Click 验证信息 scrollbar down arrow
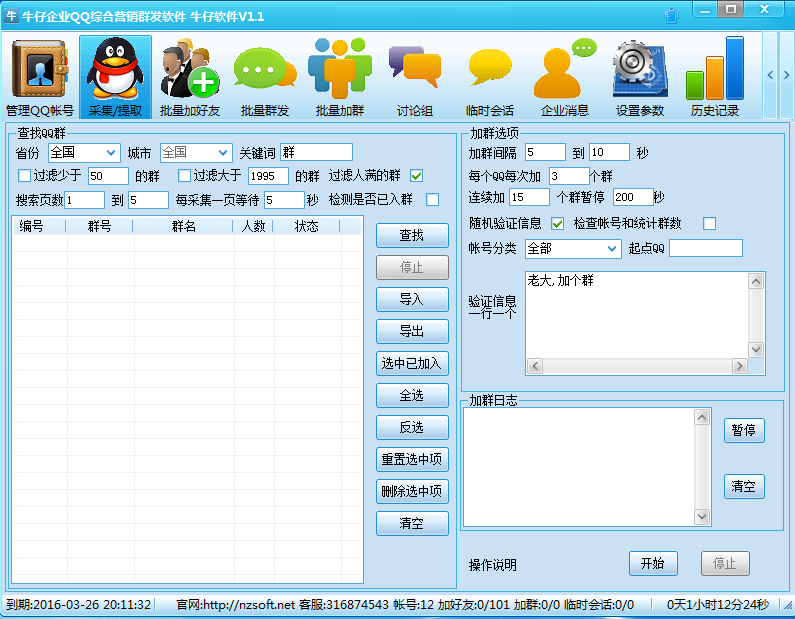795x619 pixels. (x=756, y=349)
